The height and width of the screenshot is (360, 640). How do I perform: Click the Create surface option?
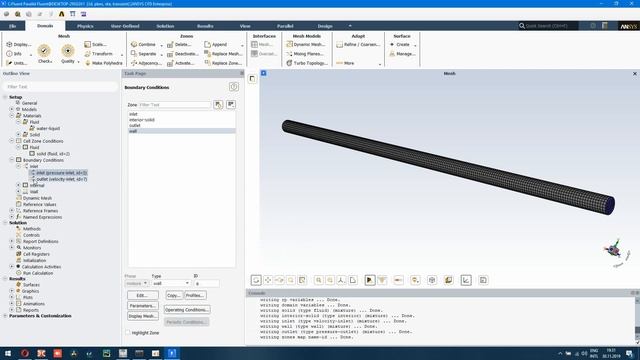(400, 44)
